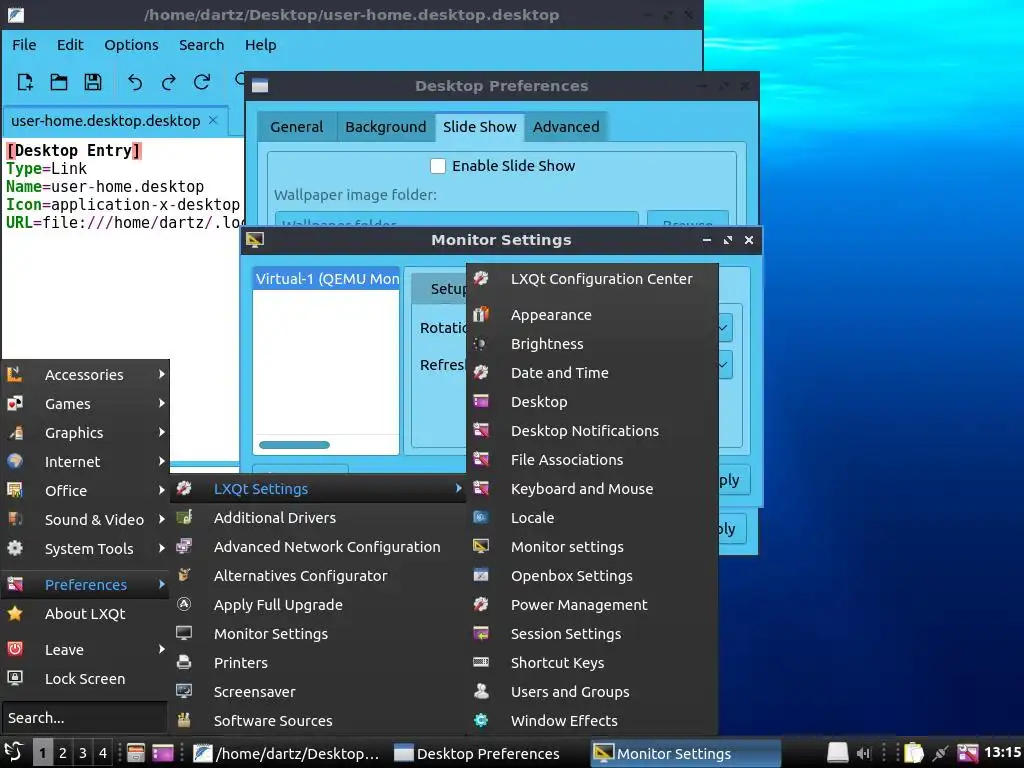Open Monitor settings in LXQt Settings submenu
The image size is (1024, 768).
(592, 547)
